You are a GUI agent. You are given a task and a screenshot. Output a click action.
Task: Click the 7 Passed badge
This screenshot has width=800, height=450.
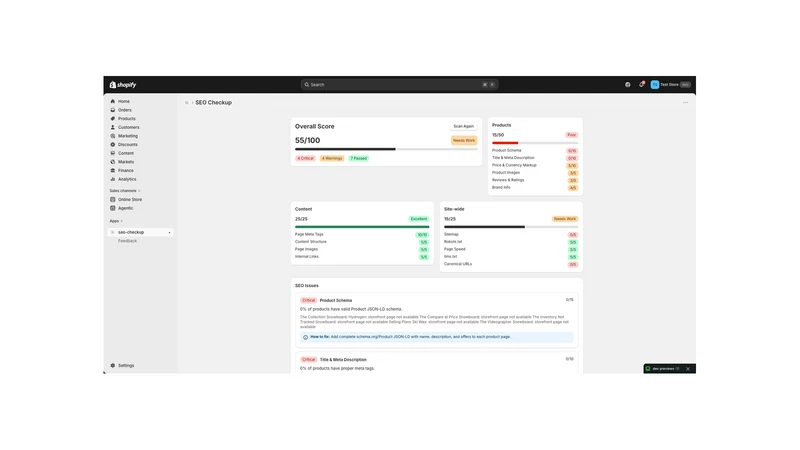359,158
